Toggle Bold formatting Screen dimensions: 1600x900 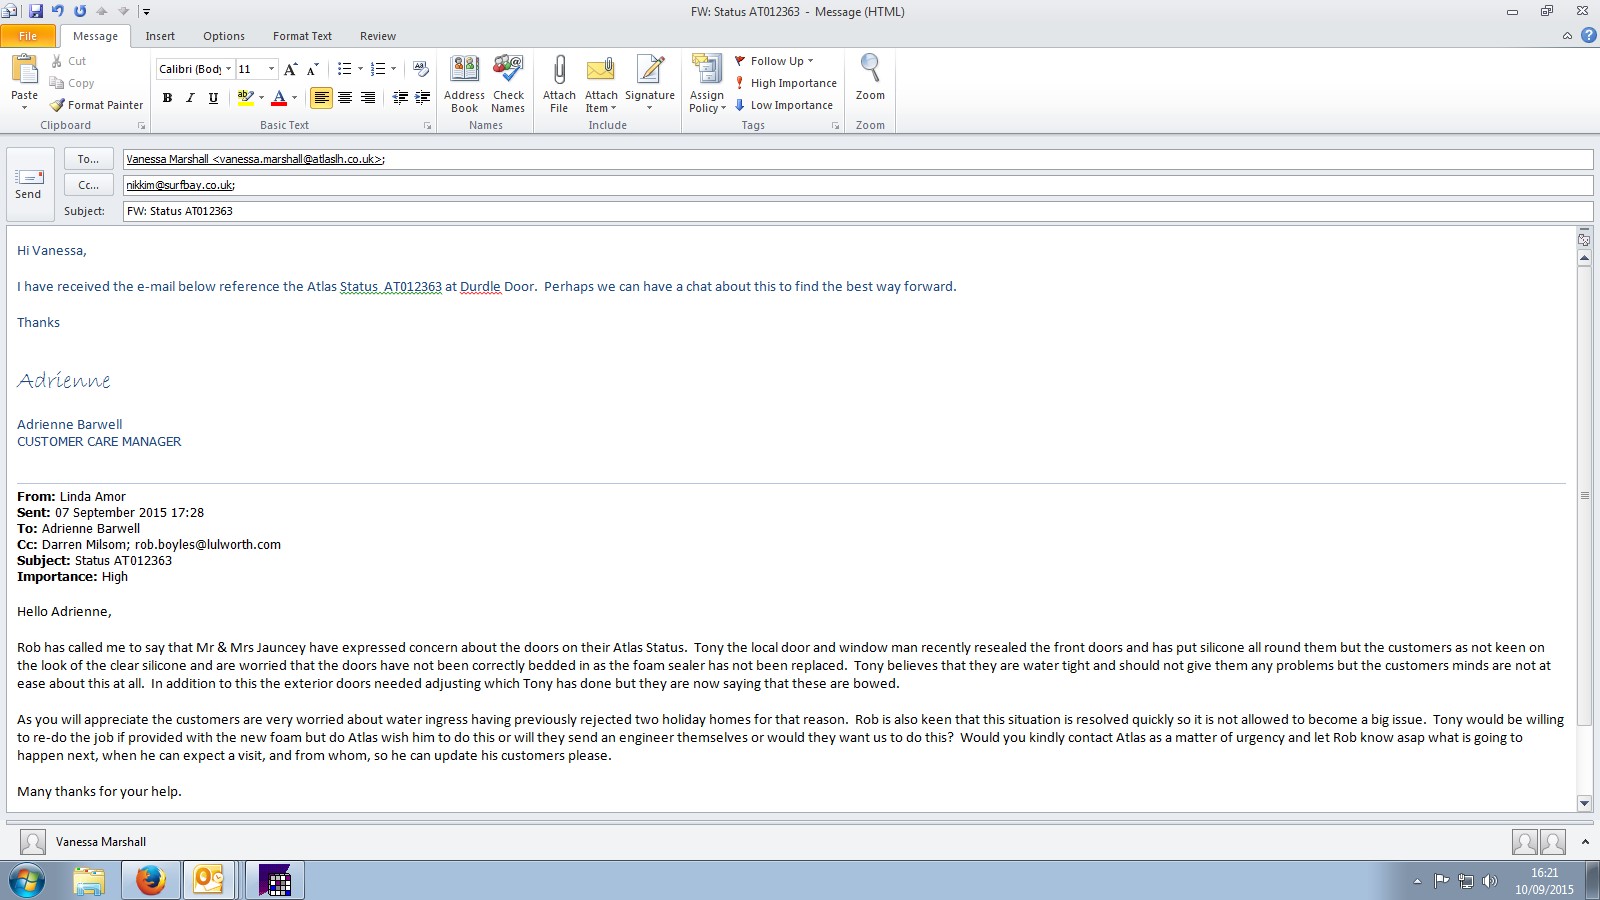[167, 98]
